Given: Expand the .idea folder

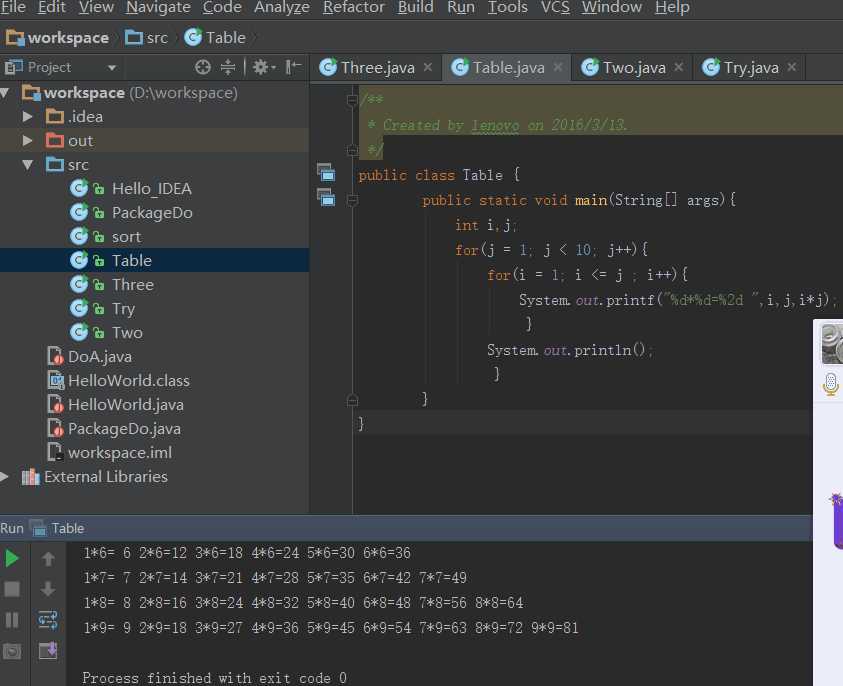Looking at the screenshot, I should [x=27, y=117].
